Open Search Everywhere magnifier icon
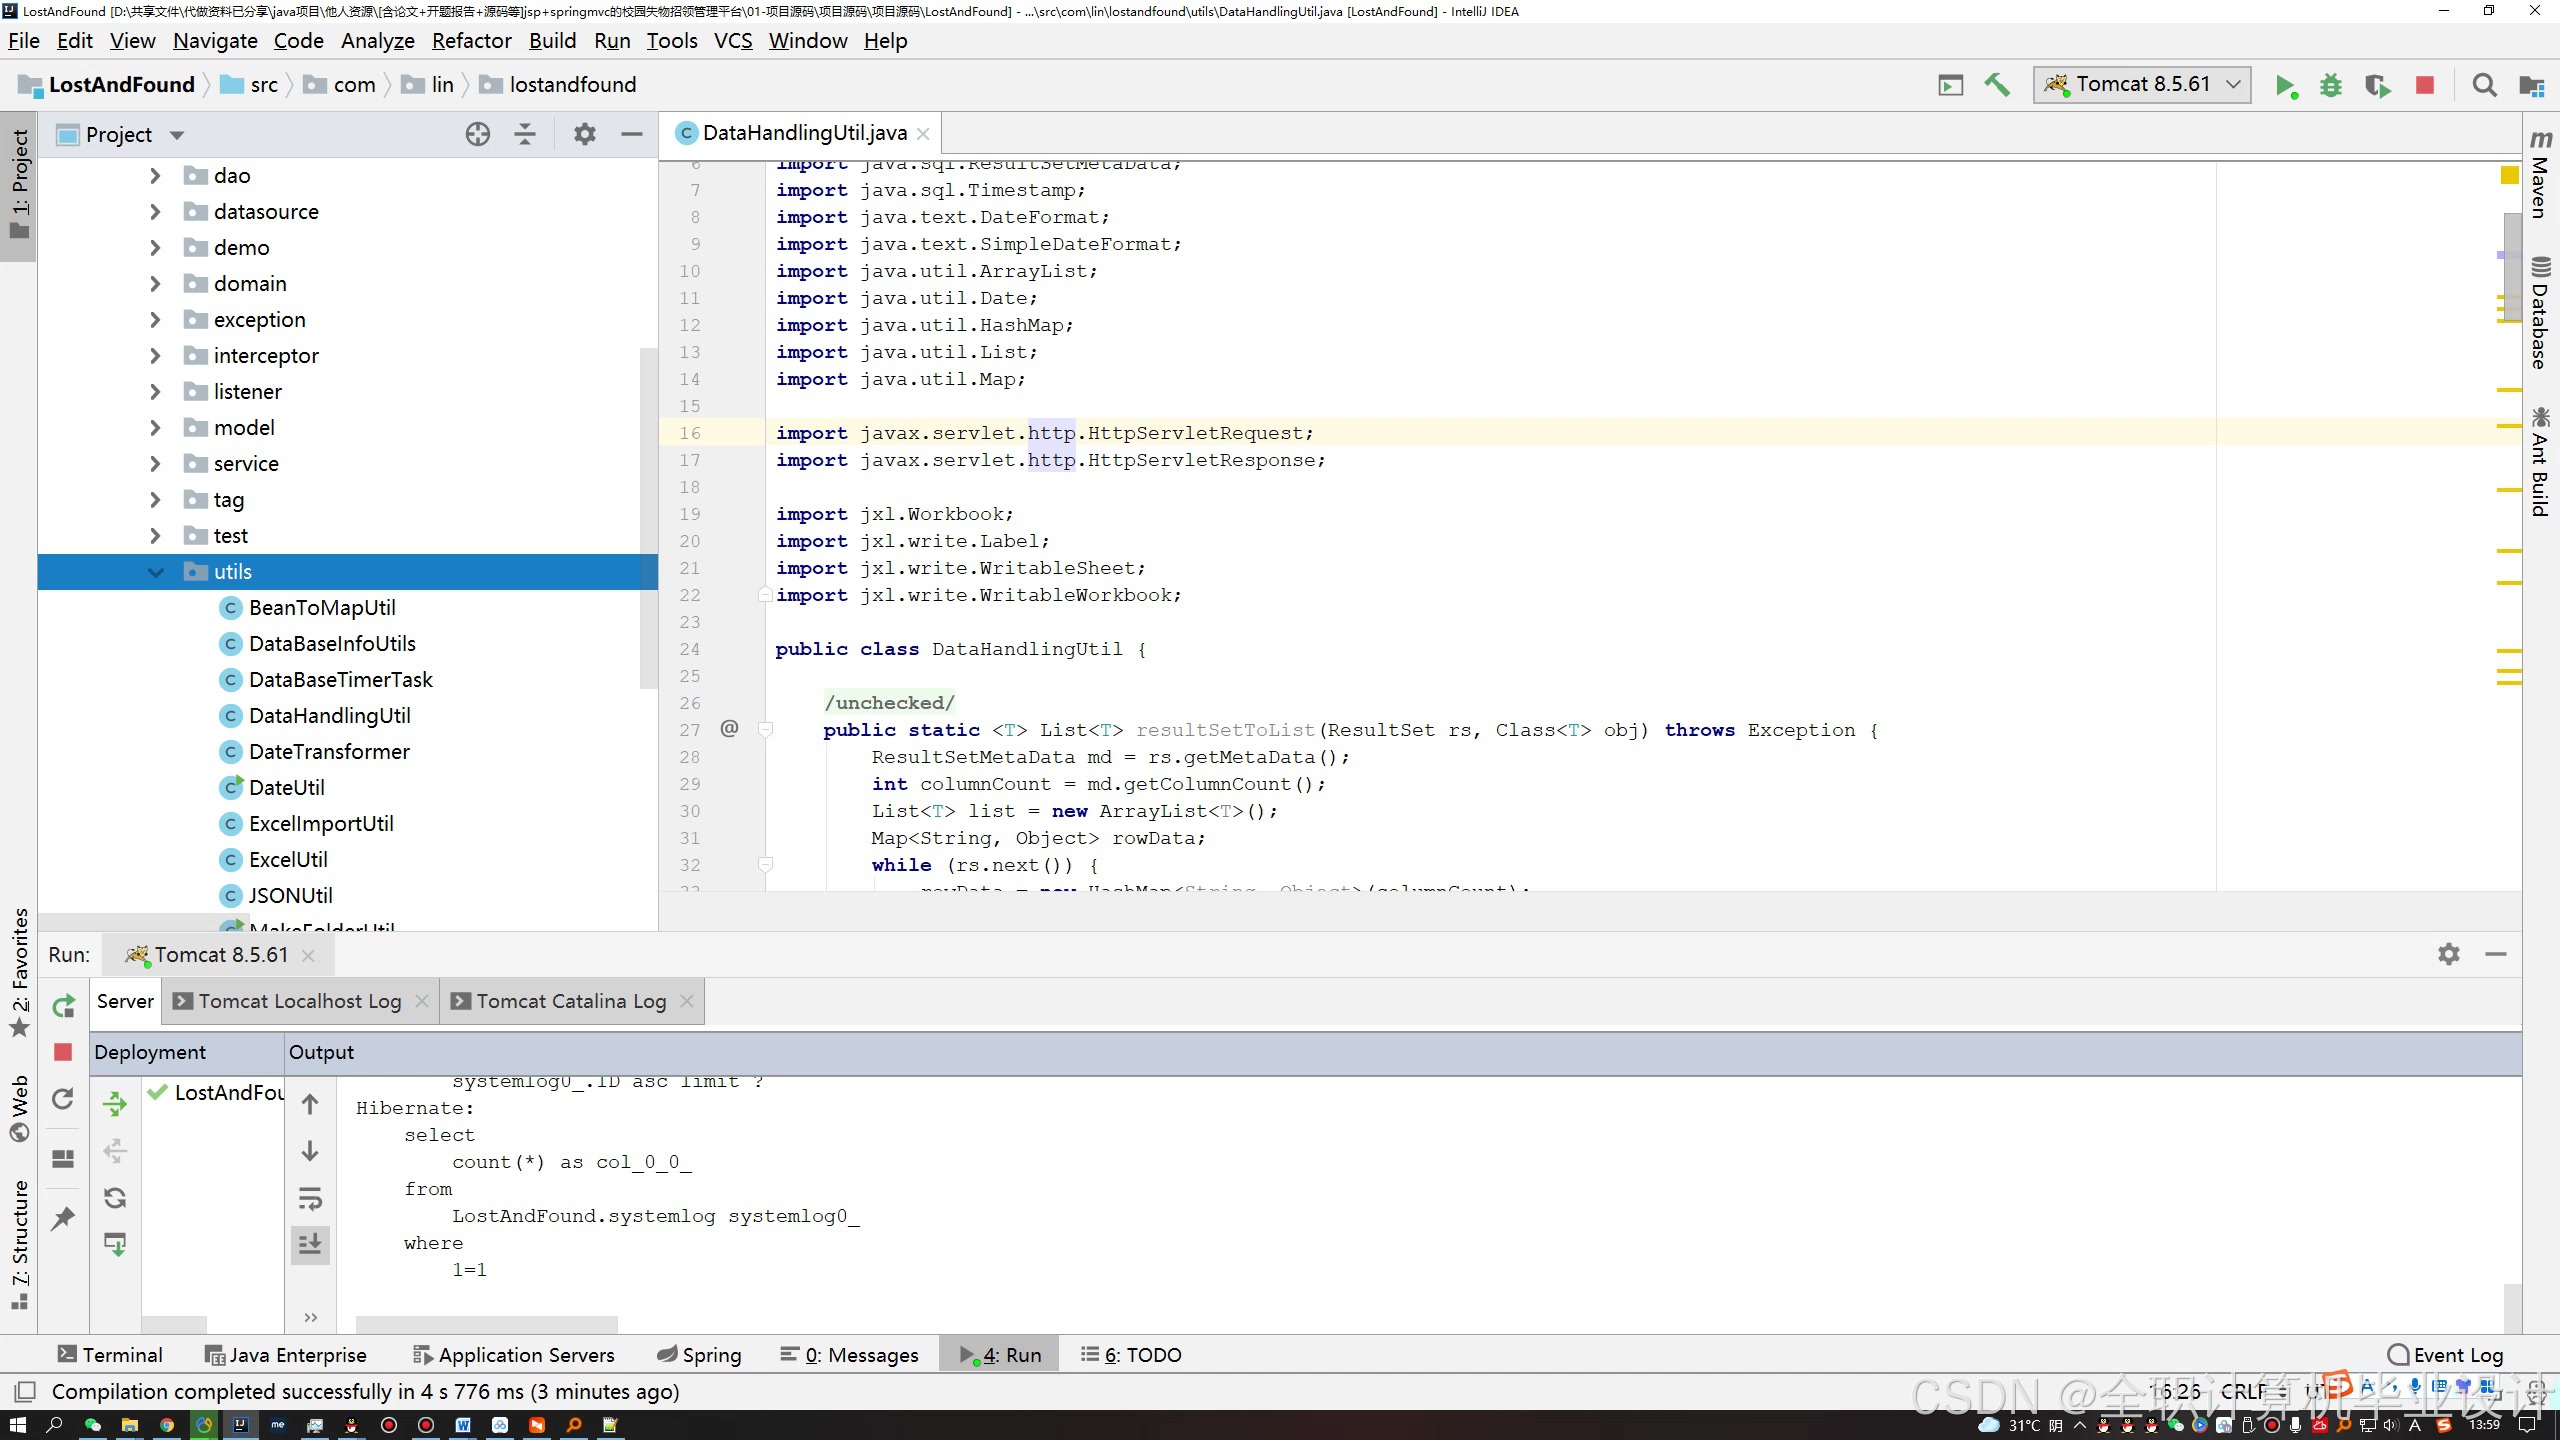2560x1440 pixels. point(2484,86)
